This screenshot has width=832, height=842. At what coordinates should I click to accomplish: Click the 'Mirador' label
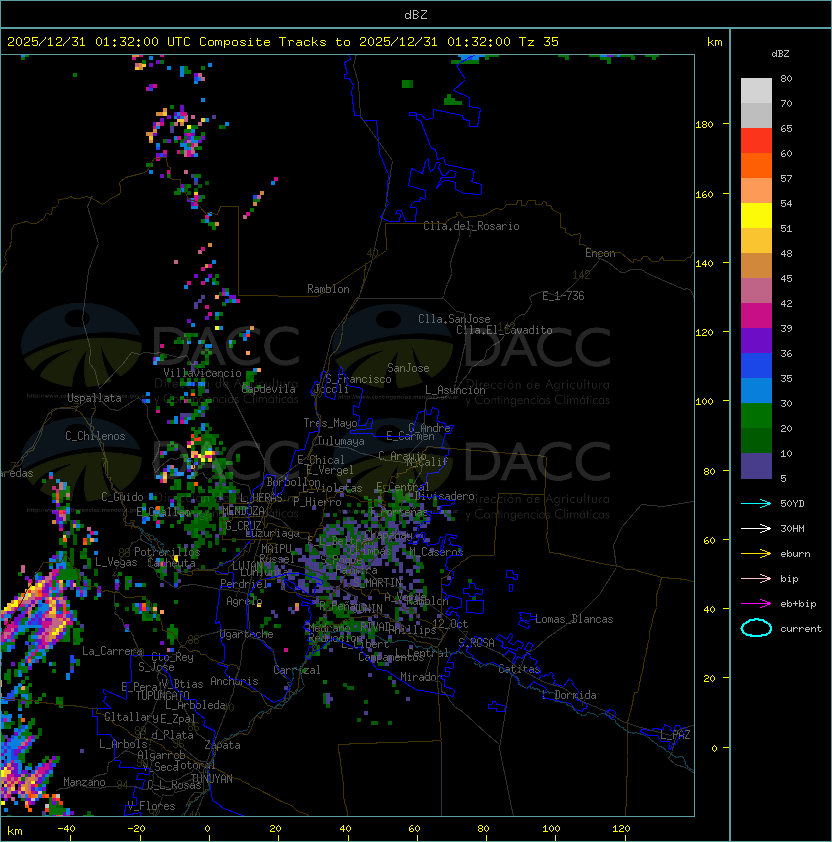422,677
